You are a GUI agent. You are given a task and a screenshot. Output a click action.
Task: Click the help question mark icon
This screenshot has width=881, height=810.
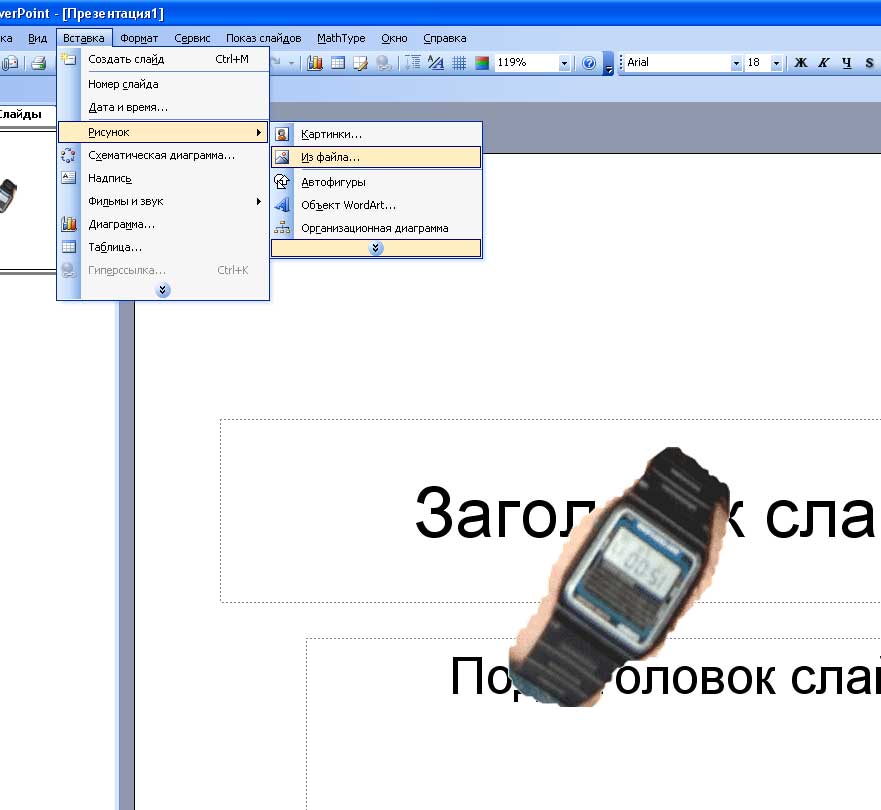point(589,63)
